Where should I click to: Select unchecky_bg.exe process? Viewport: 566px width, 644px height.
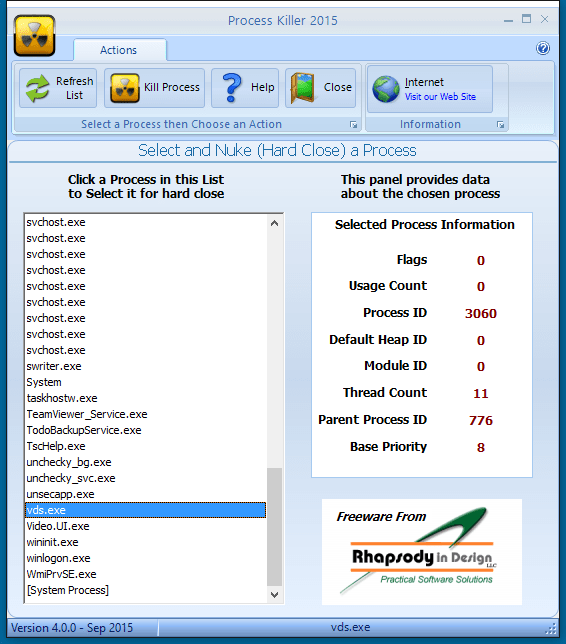[x=145, y=462]
